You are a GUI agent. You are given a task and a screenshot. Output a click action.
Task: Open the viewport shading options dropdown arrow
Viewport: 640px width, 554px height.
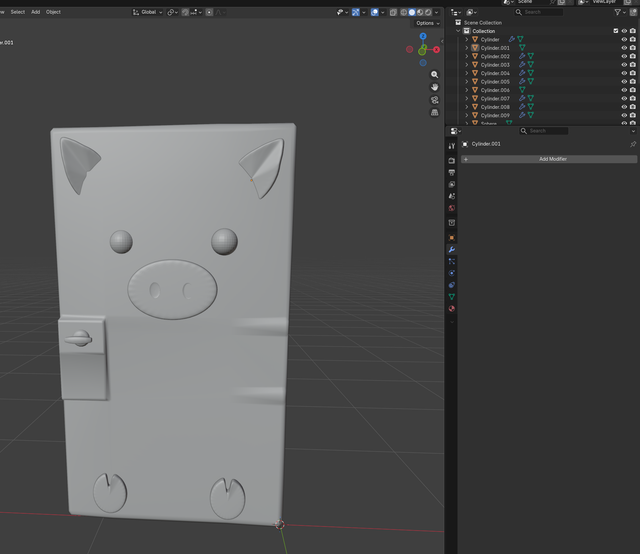coord(436,12)
